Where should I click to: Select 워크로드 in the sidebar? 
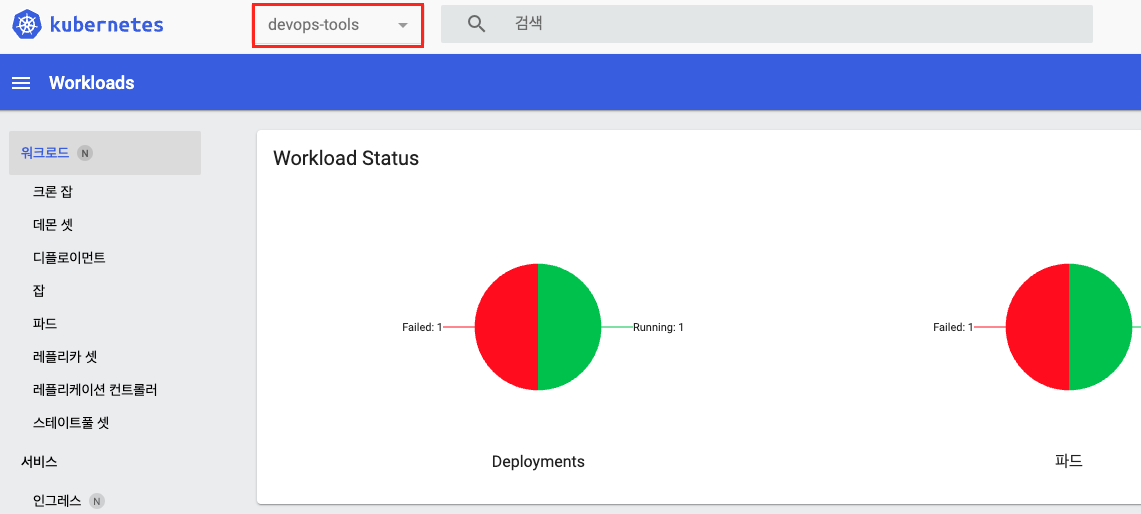point(105,153)
